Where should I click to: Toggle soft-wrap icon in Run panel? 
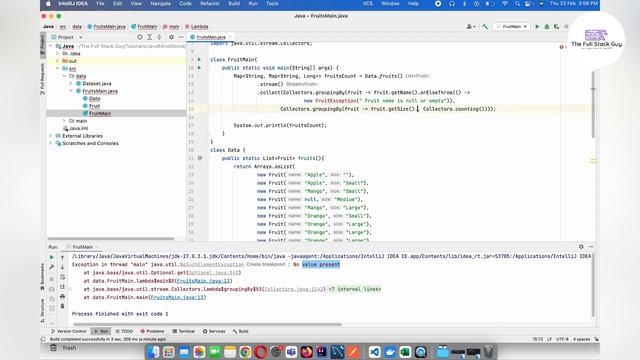click(x=62, y=277)
